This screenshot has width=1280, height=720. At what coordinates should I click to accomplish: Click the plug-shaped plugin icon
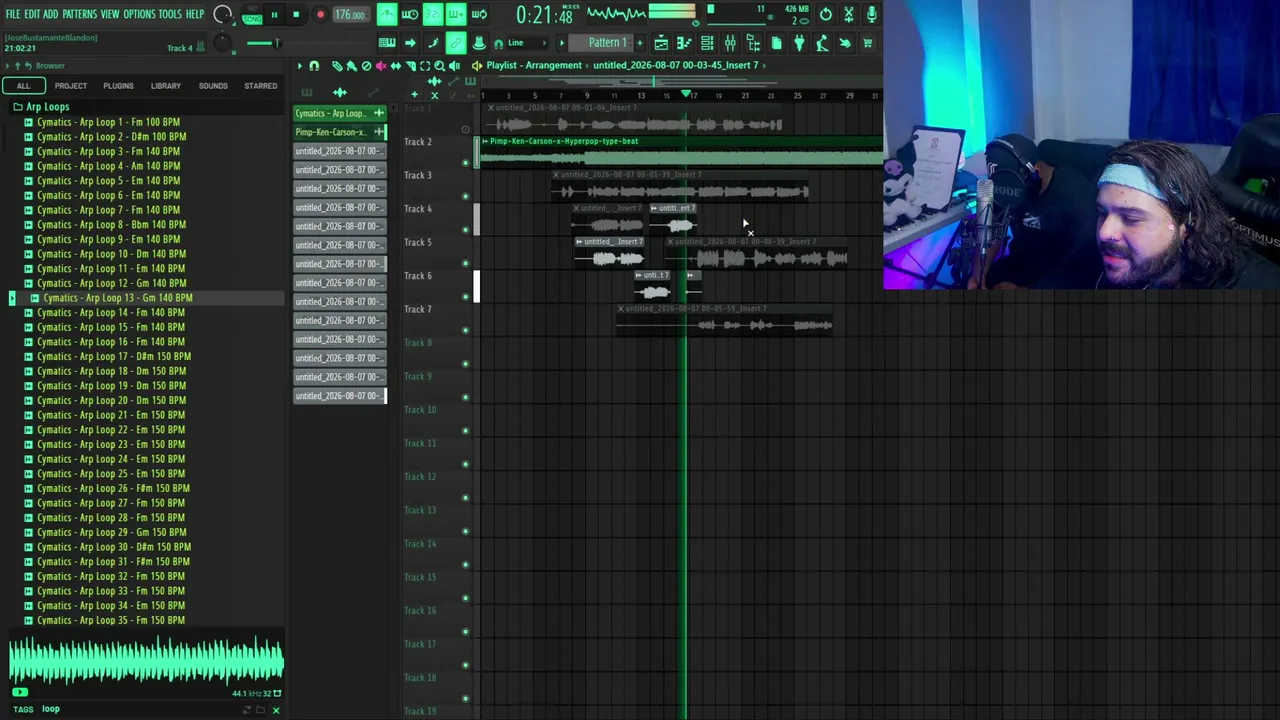click(x=799, y=43)
